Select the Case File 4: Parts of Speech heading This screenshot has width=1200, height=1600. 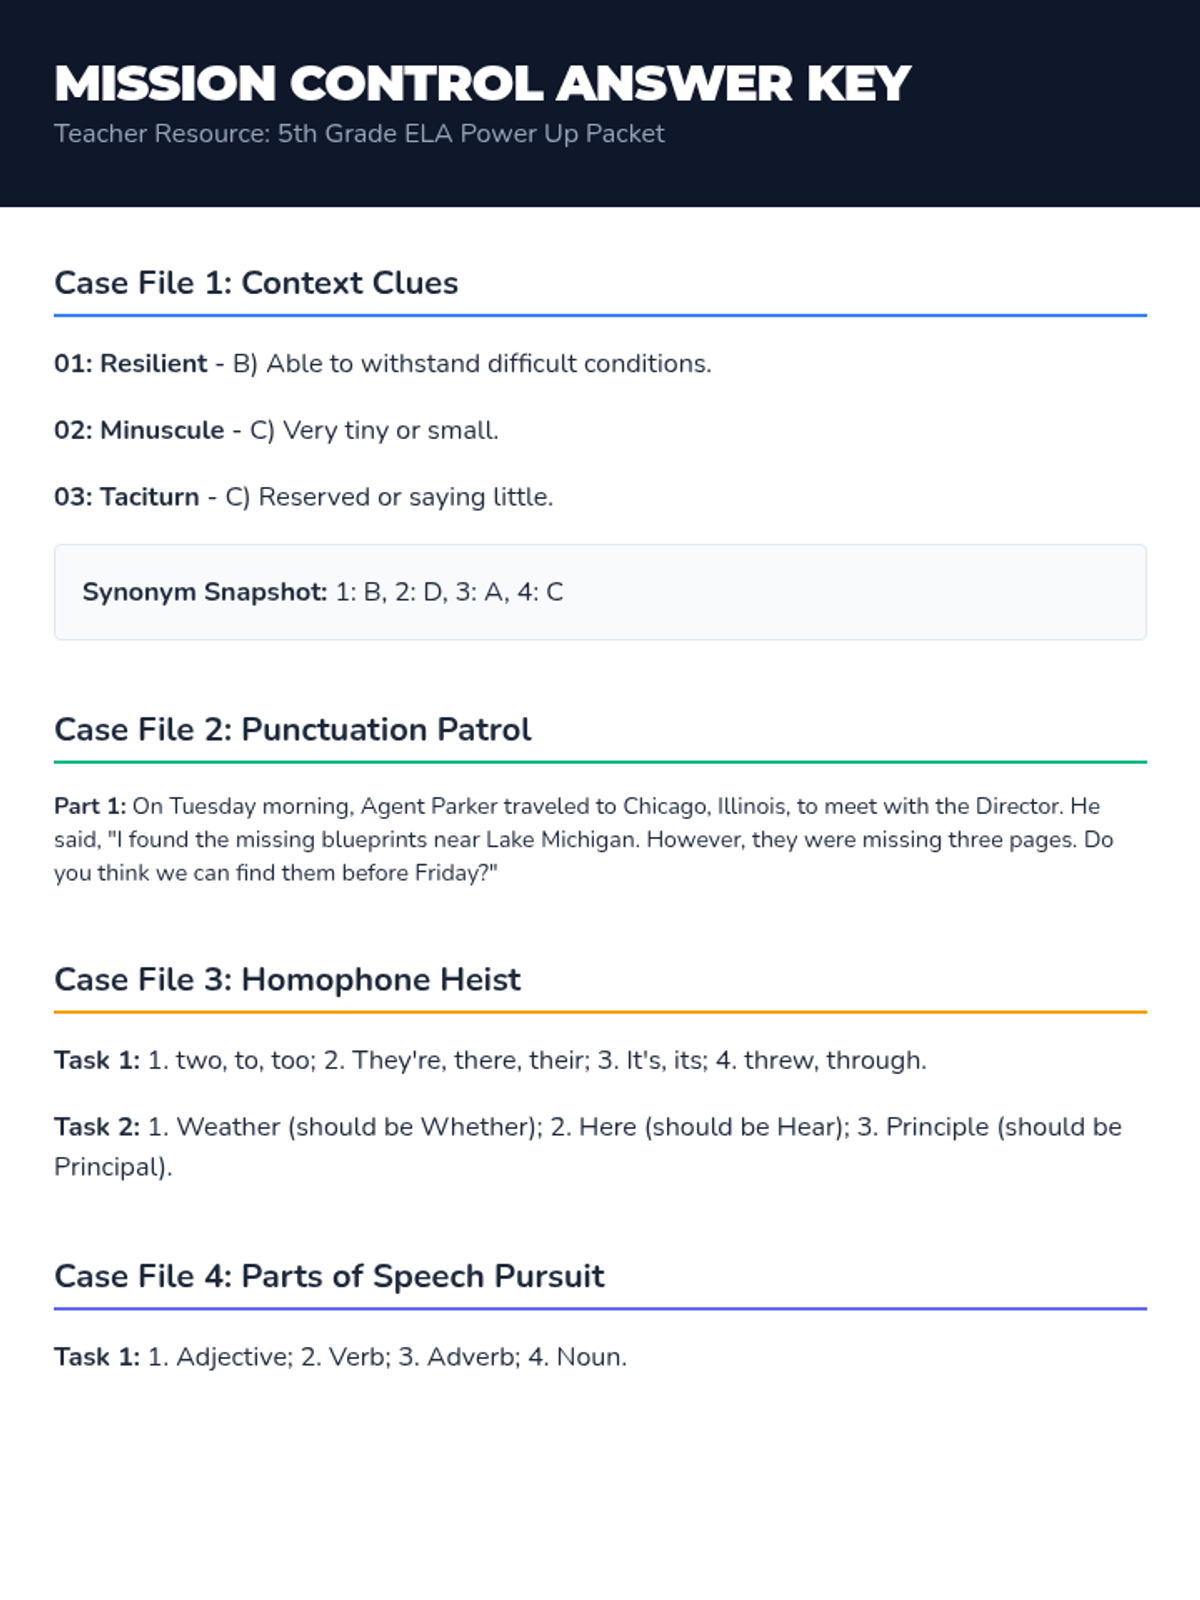(329, 1277)
